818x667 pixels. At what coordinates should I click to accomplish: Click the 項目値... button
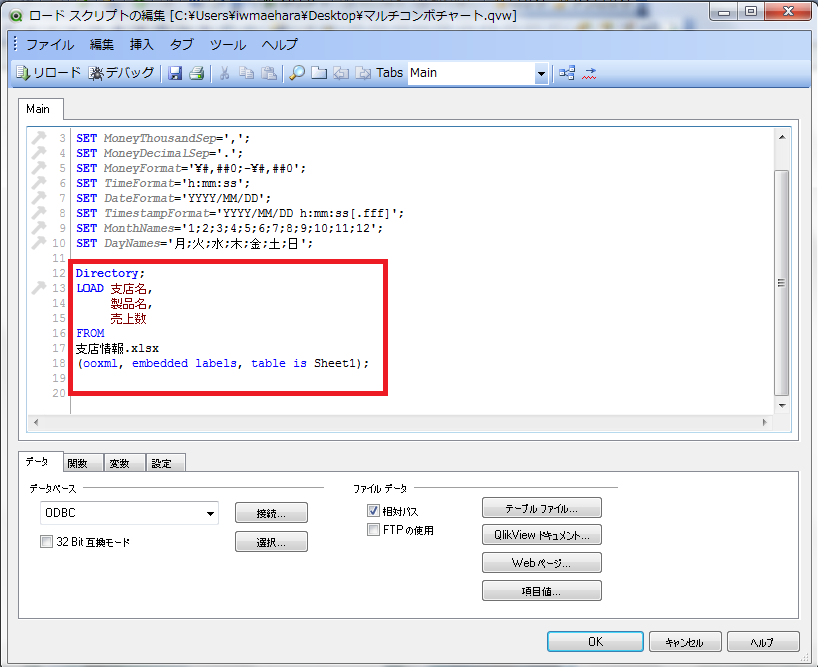pos(542,591)
